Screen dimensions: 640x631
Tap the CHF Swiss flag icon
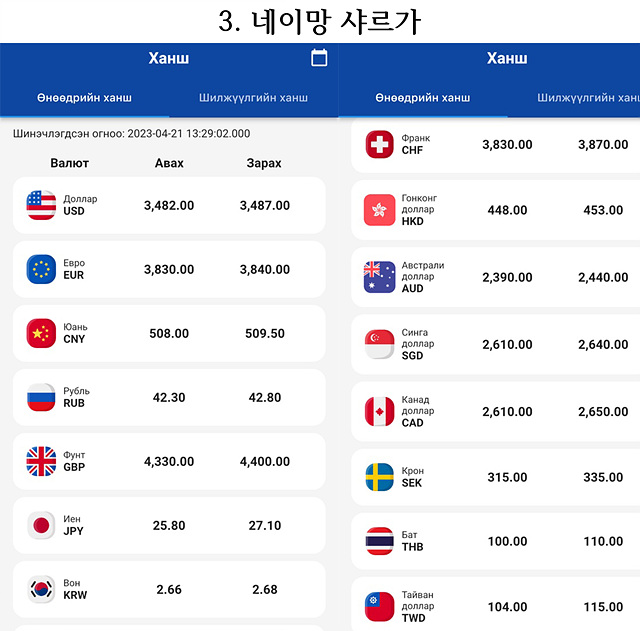tap(380, 144)
